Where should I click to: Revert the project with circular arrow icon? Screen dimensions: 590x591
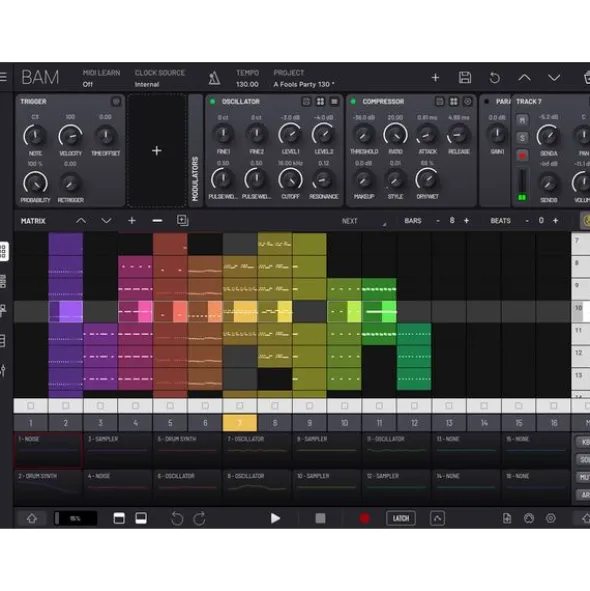[495, 78]
